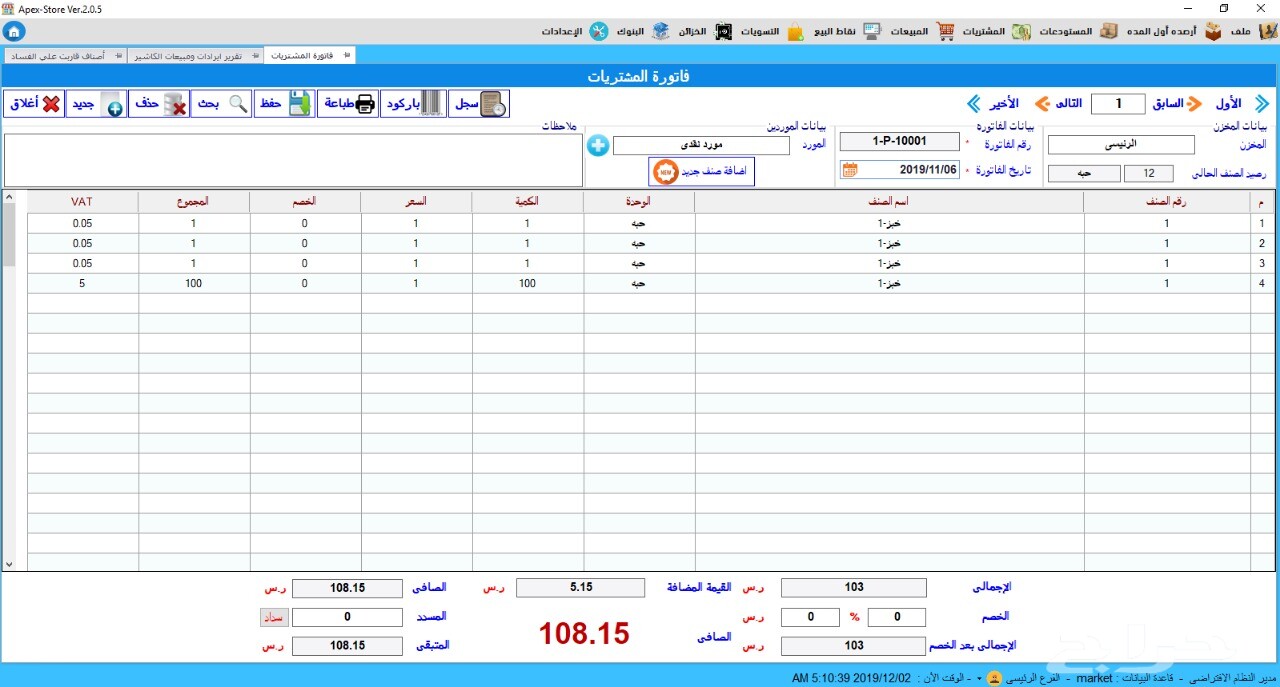Image resolution: width=1280 pixels, height=687 pixels.
Task: Click the notes (ملاحظات) text area
Action: pyautogui.click(x=293, y=160)
